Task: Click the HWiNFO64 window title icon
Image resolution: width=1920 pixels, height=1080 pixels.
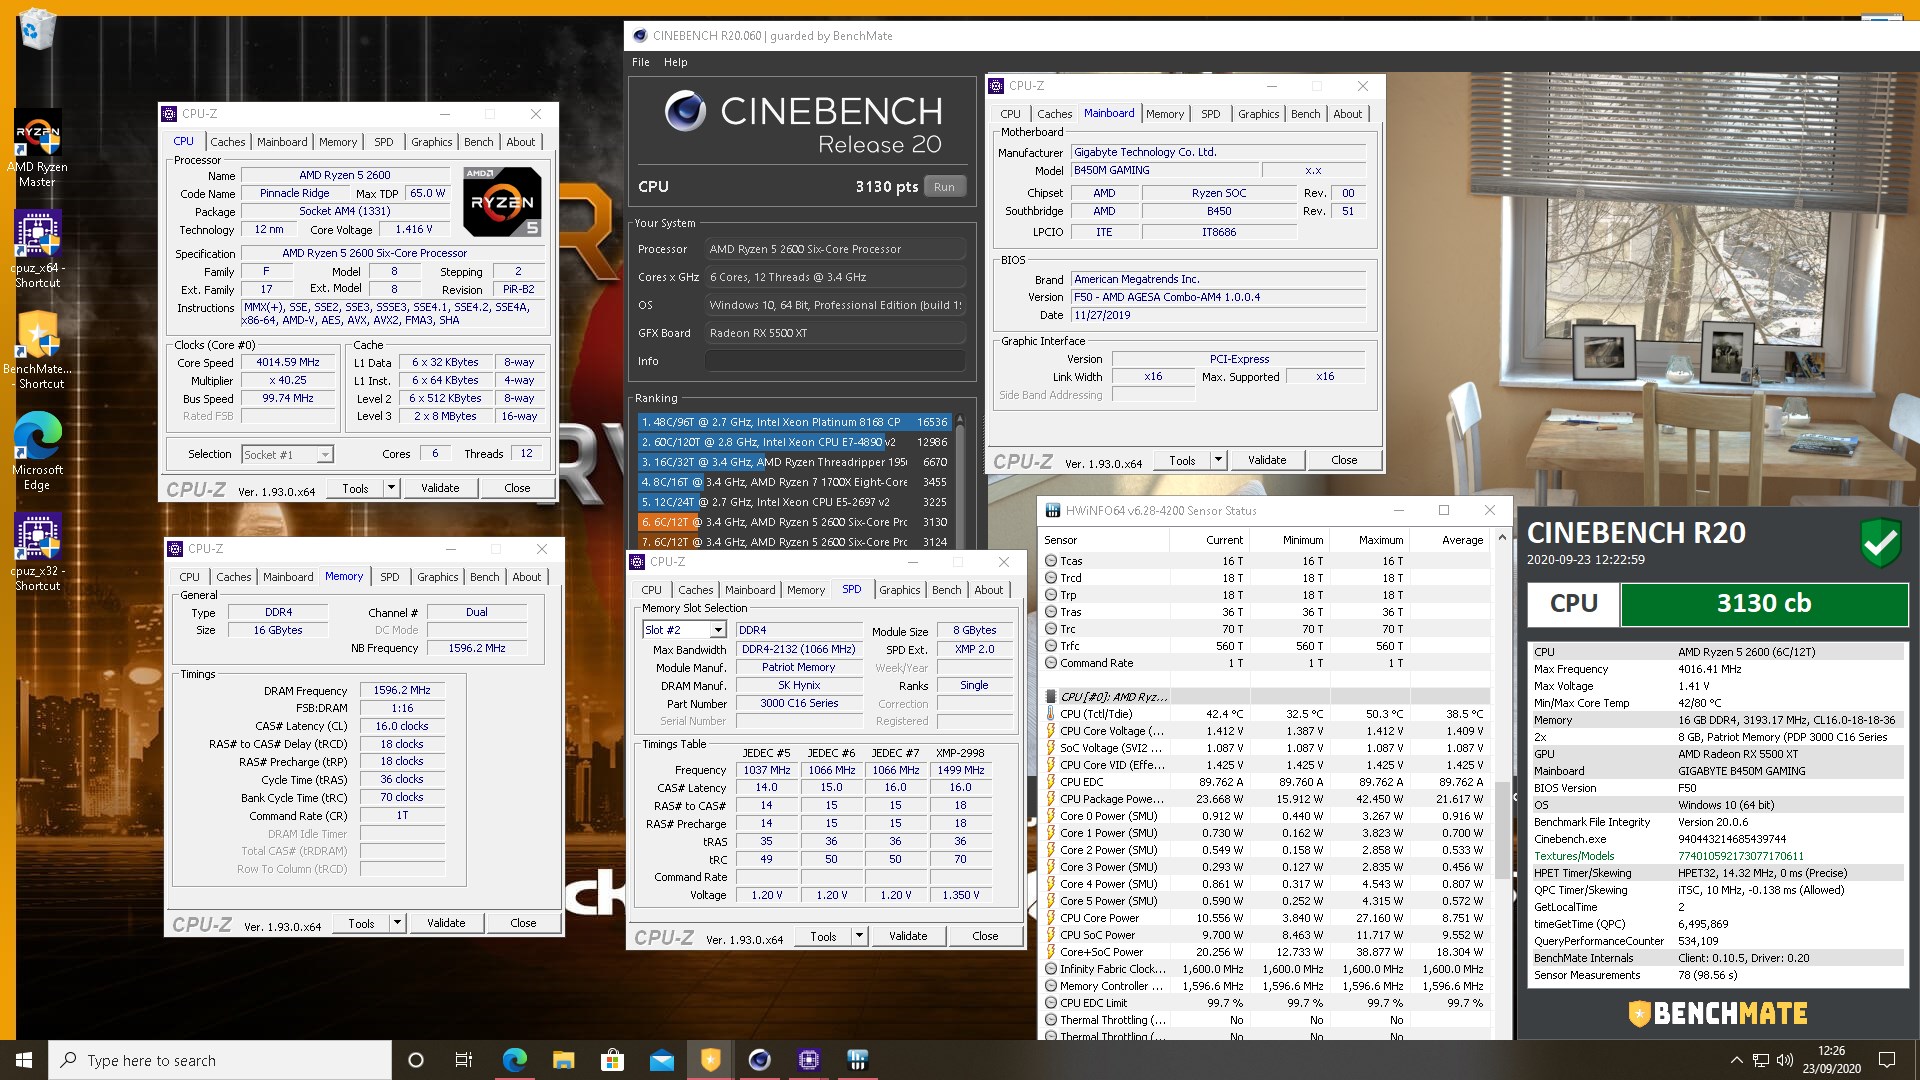Action: click(x=1052, y=510)
